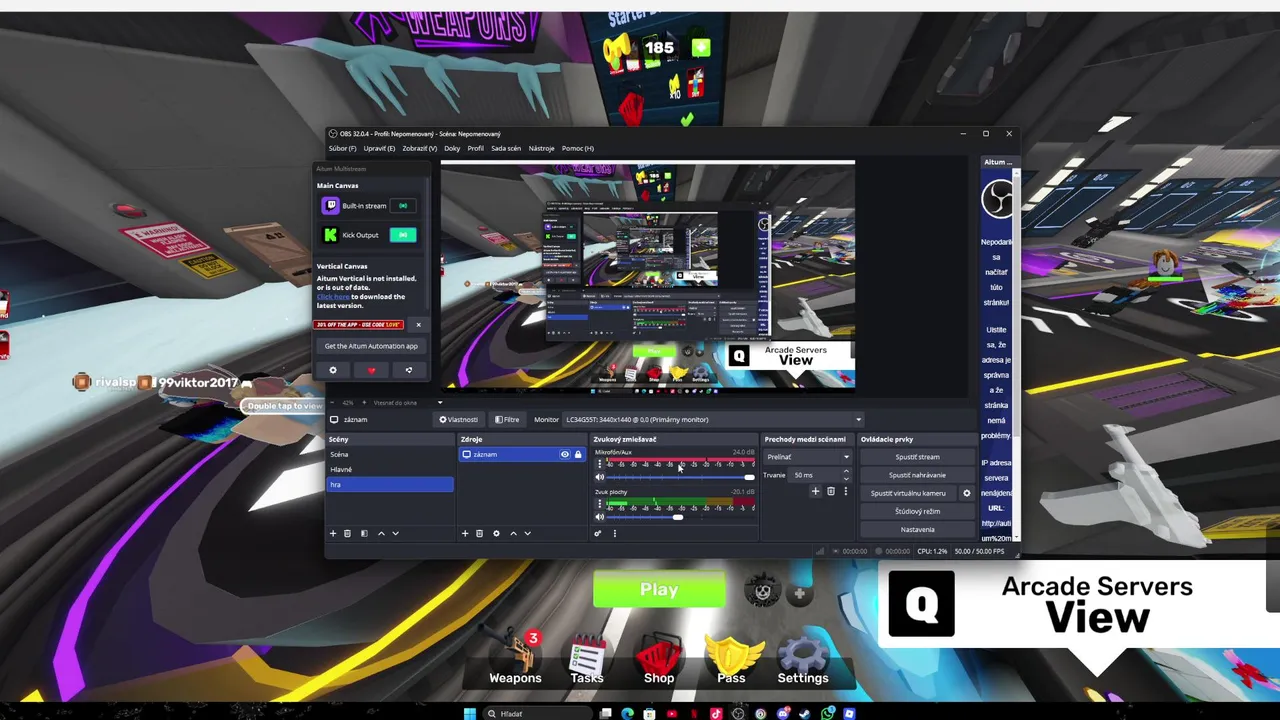The image size is (1280, 720).
Task: Open the Nástroje menu
Action: coord(541,148)
